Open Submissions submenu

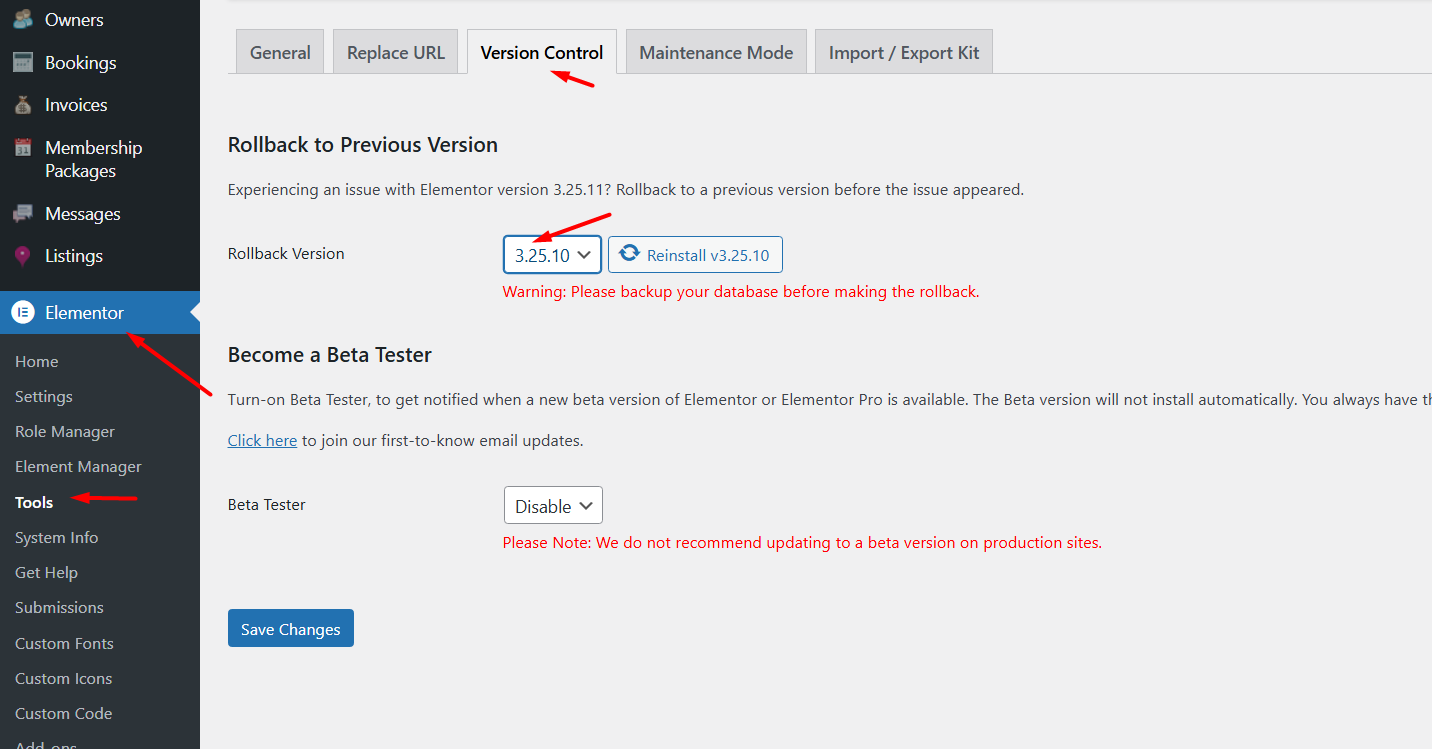pyautogui.click(x=59, y=607)
